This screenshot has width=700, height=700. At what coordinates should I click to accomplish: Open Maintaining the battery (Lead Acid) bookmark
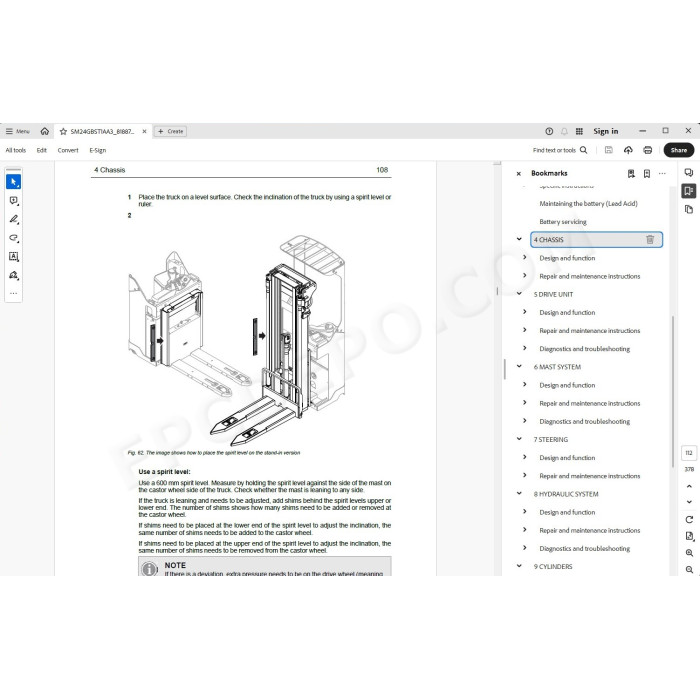(588, 204)
